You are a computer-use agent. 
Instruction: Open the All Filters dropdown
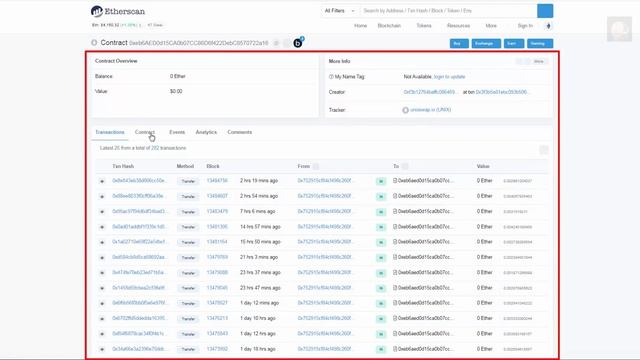(339, 11)
